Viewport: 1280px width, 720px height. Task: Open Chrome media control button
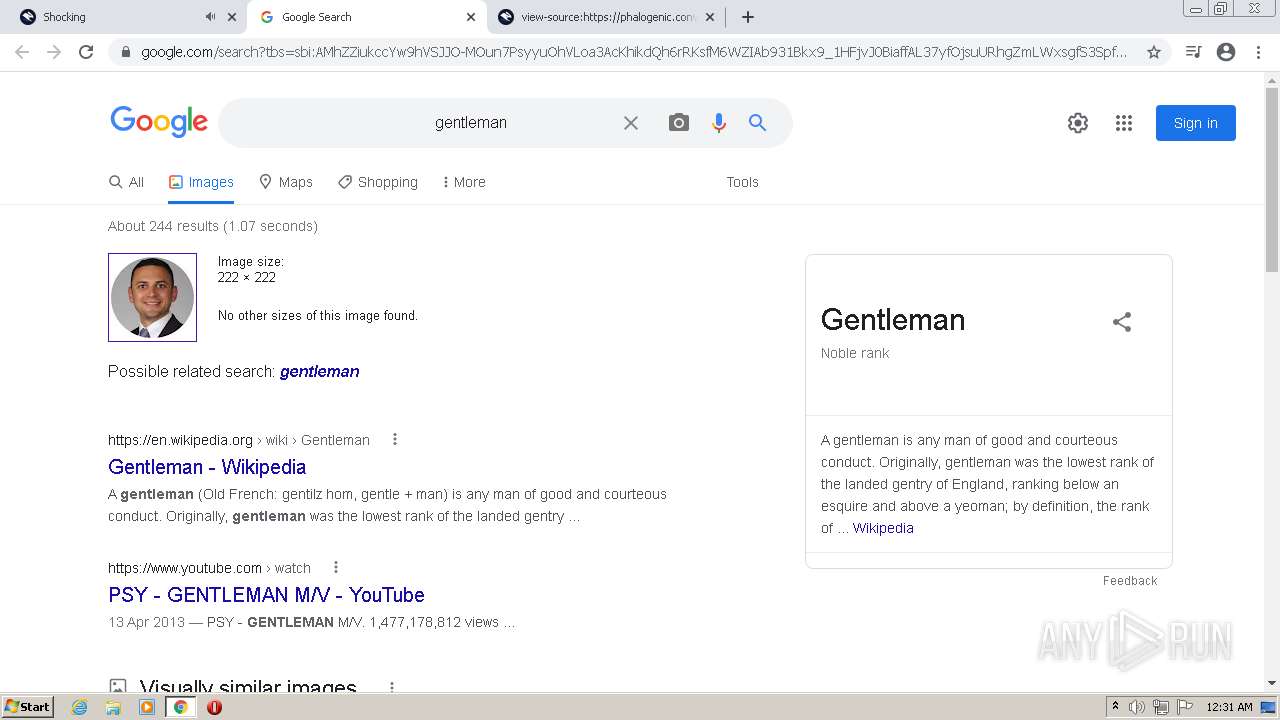click(1193, 52)
